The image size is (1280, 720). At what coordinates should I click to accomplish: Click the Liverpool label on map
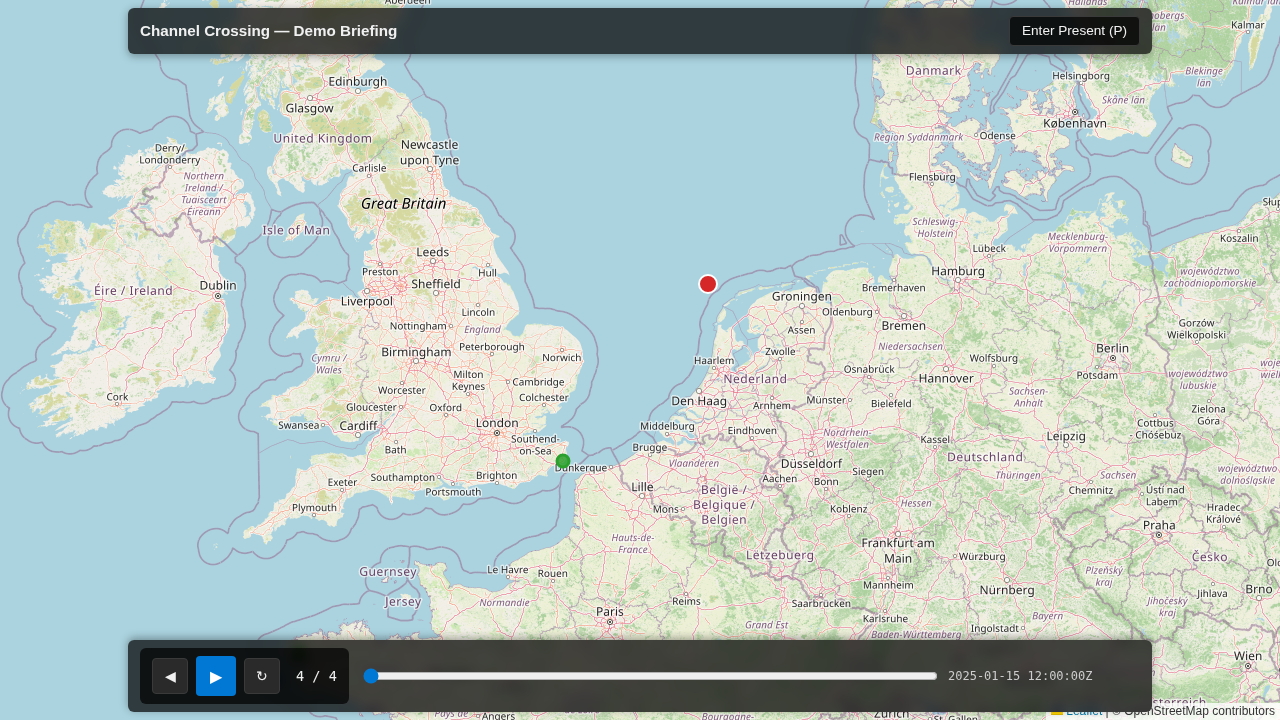[x=366, y=301]
